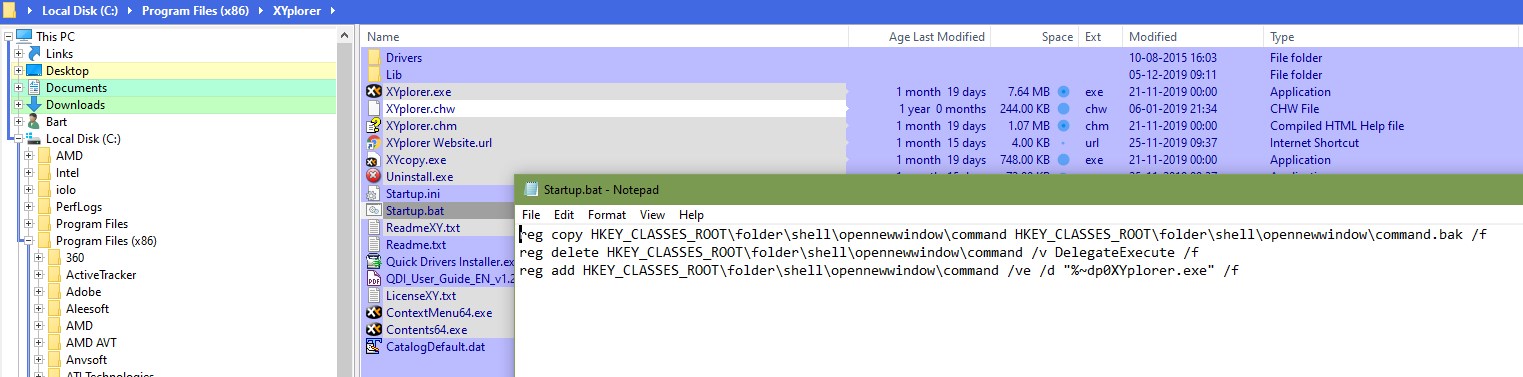Click the Startup.ini file icon
Screen dimensions: 1523x377
pos(374,194)
